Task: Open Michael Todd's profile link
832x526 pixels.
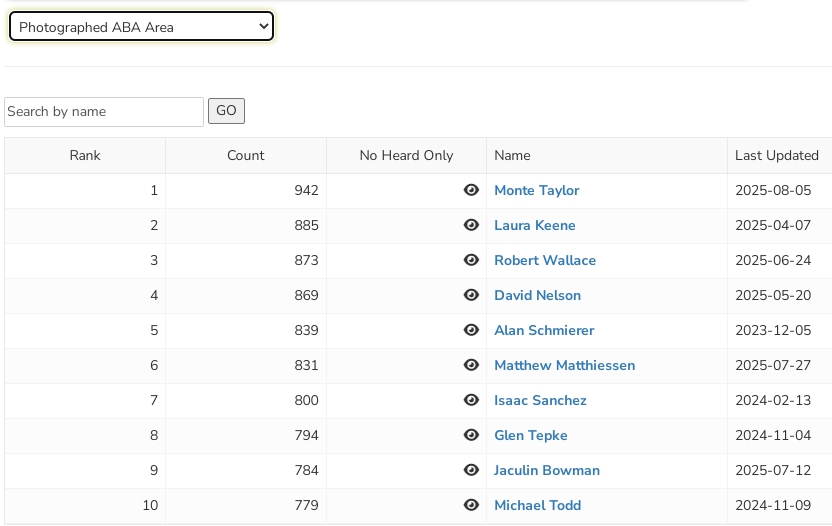Action: [x=537, y=505]
